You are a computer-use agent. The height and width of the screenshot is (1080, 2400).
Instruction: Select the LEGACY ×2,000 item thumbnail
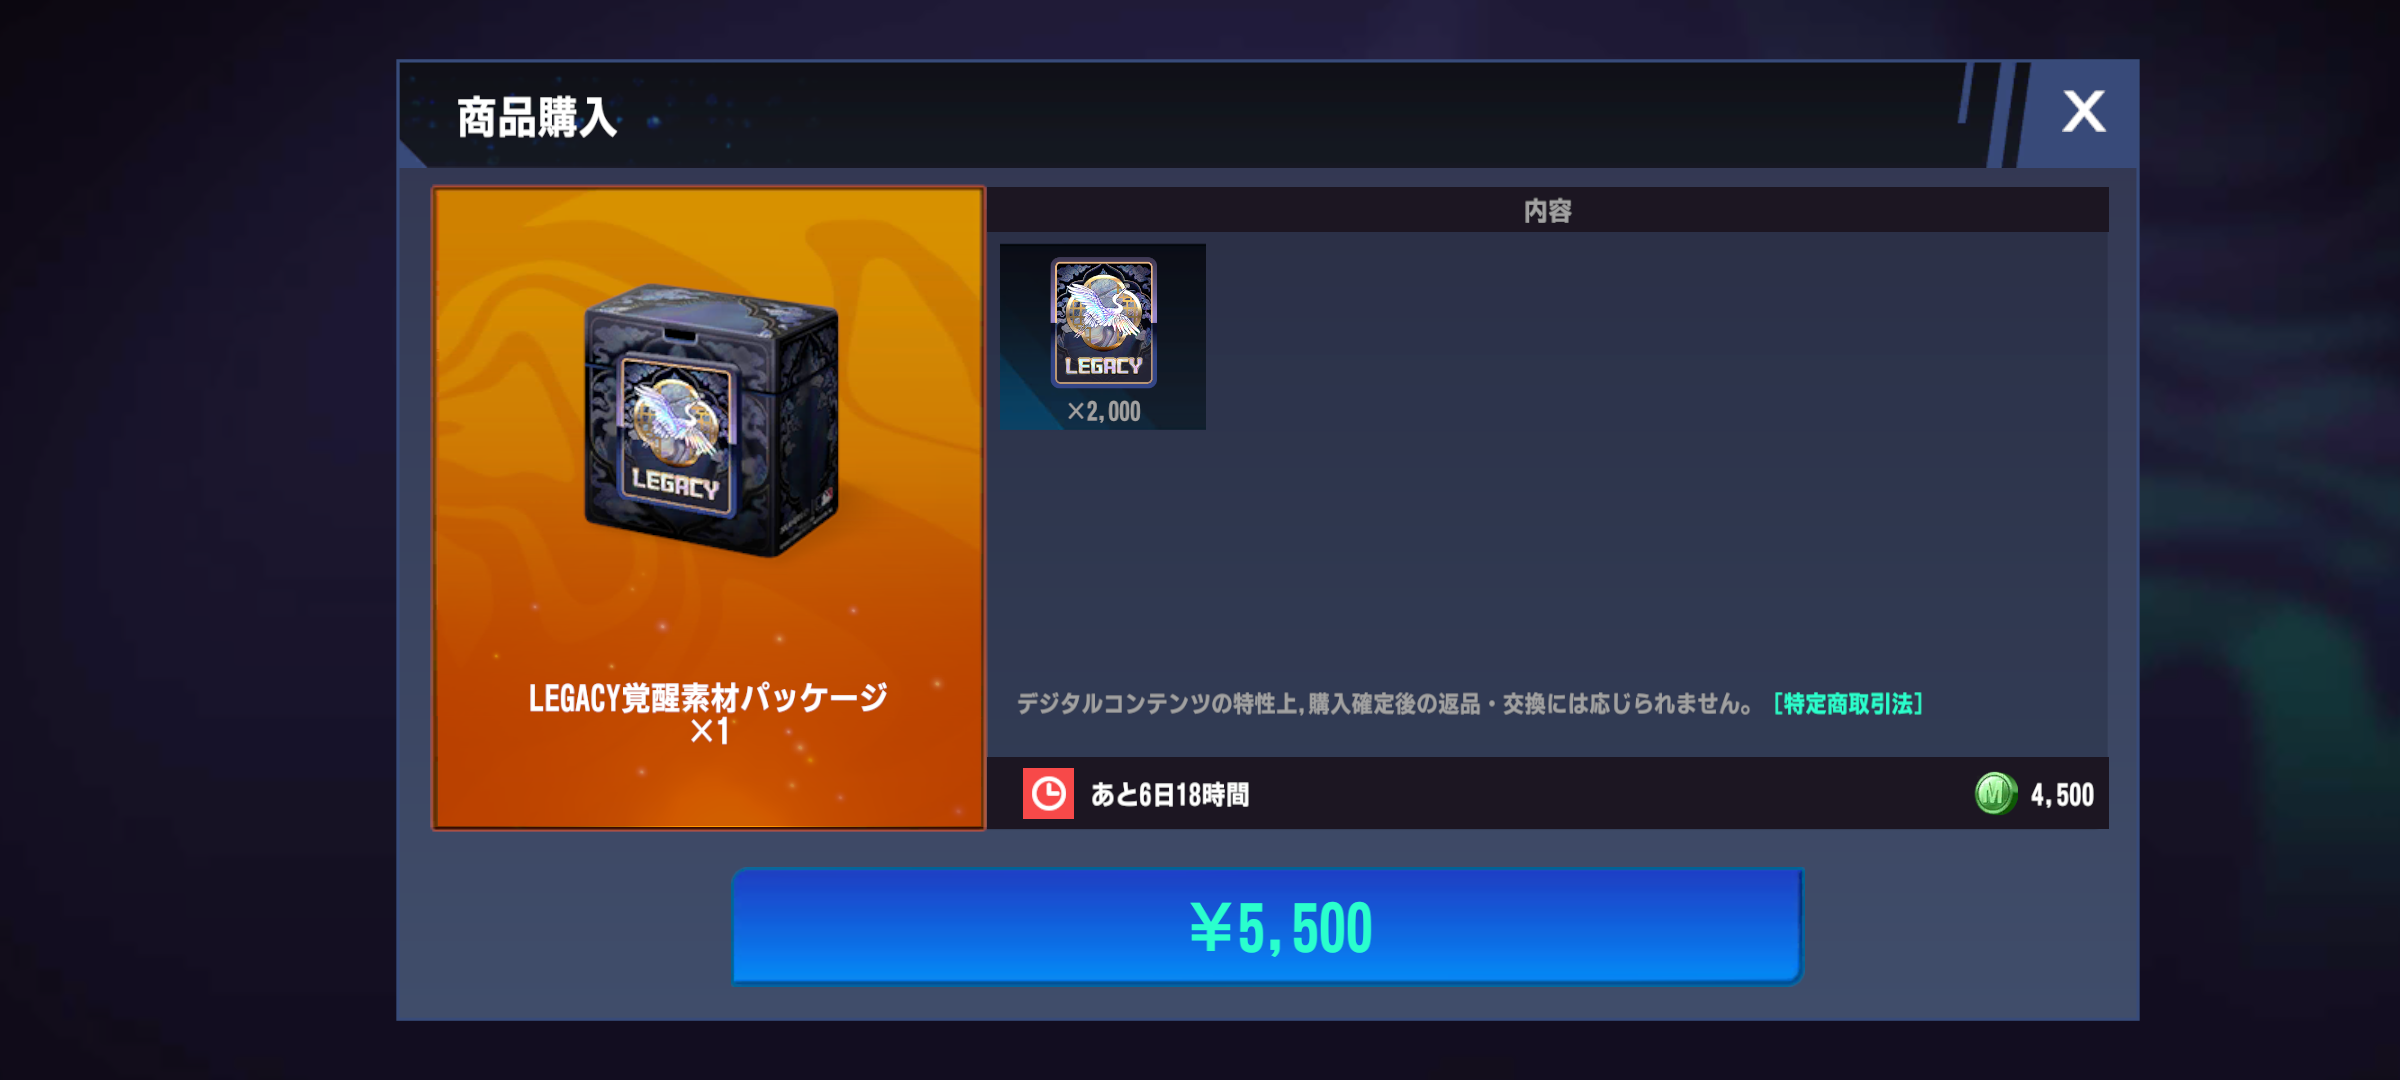click(1103, 337)
